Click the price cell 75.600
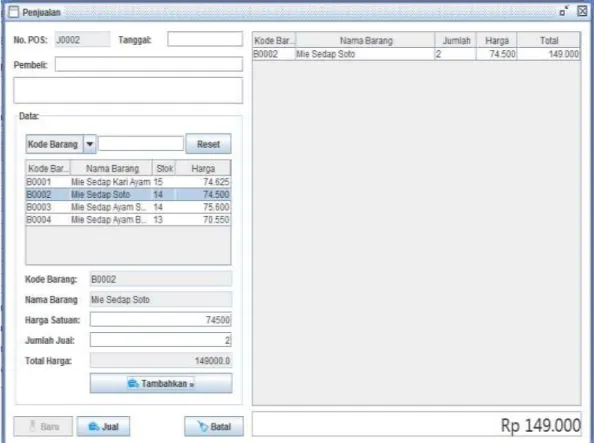Viewport: 594px width, 443px height. [x=203, y=207]
